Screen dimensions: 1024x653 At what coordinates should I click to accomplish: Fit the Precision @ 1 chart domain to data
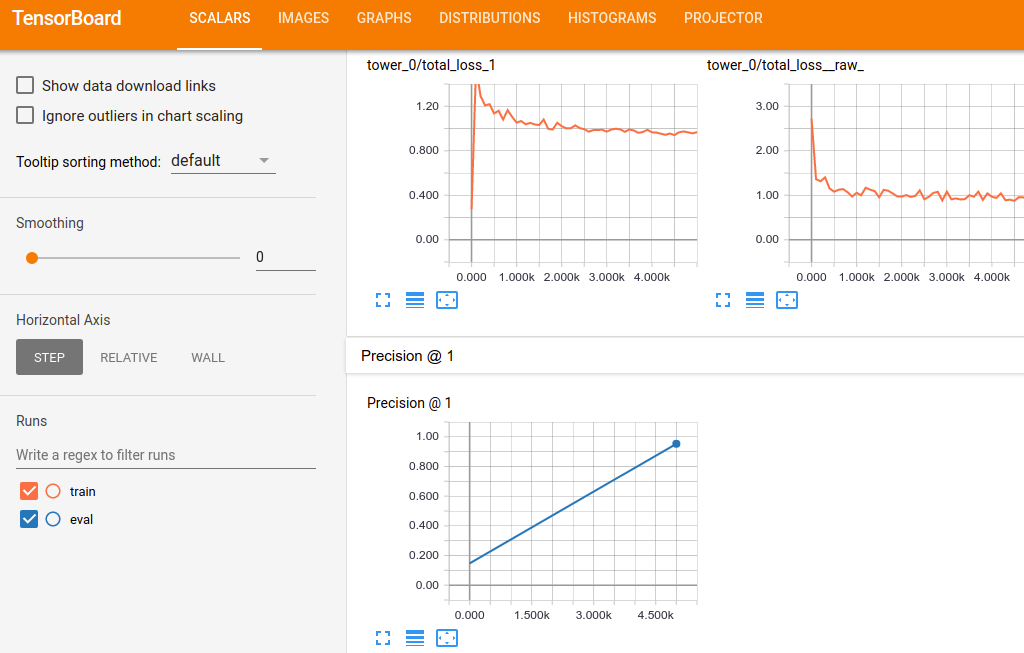pos(447,638)
